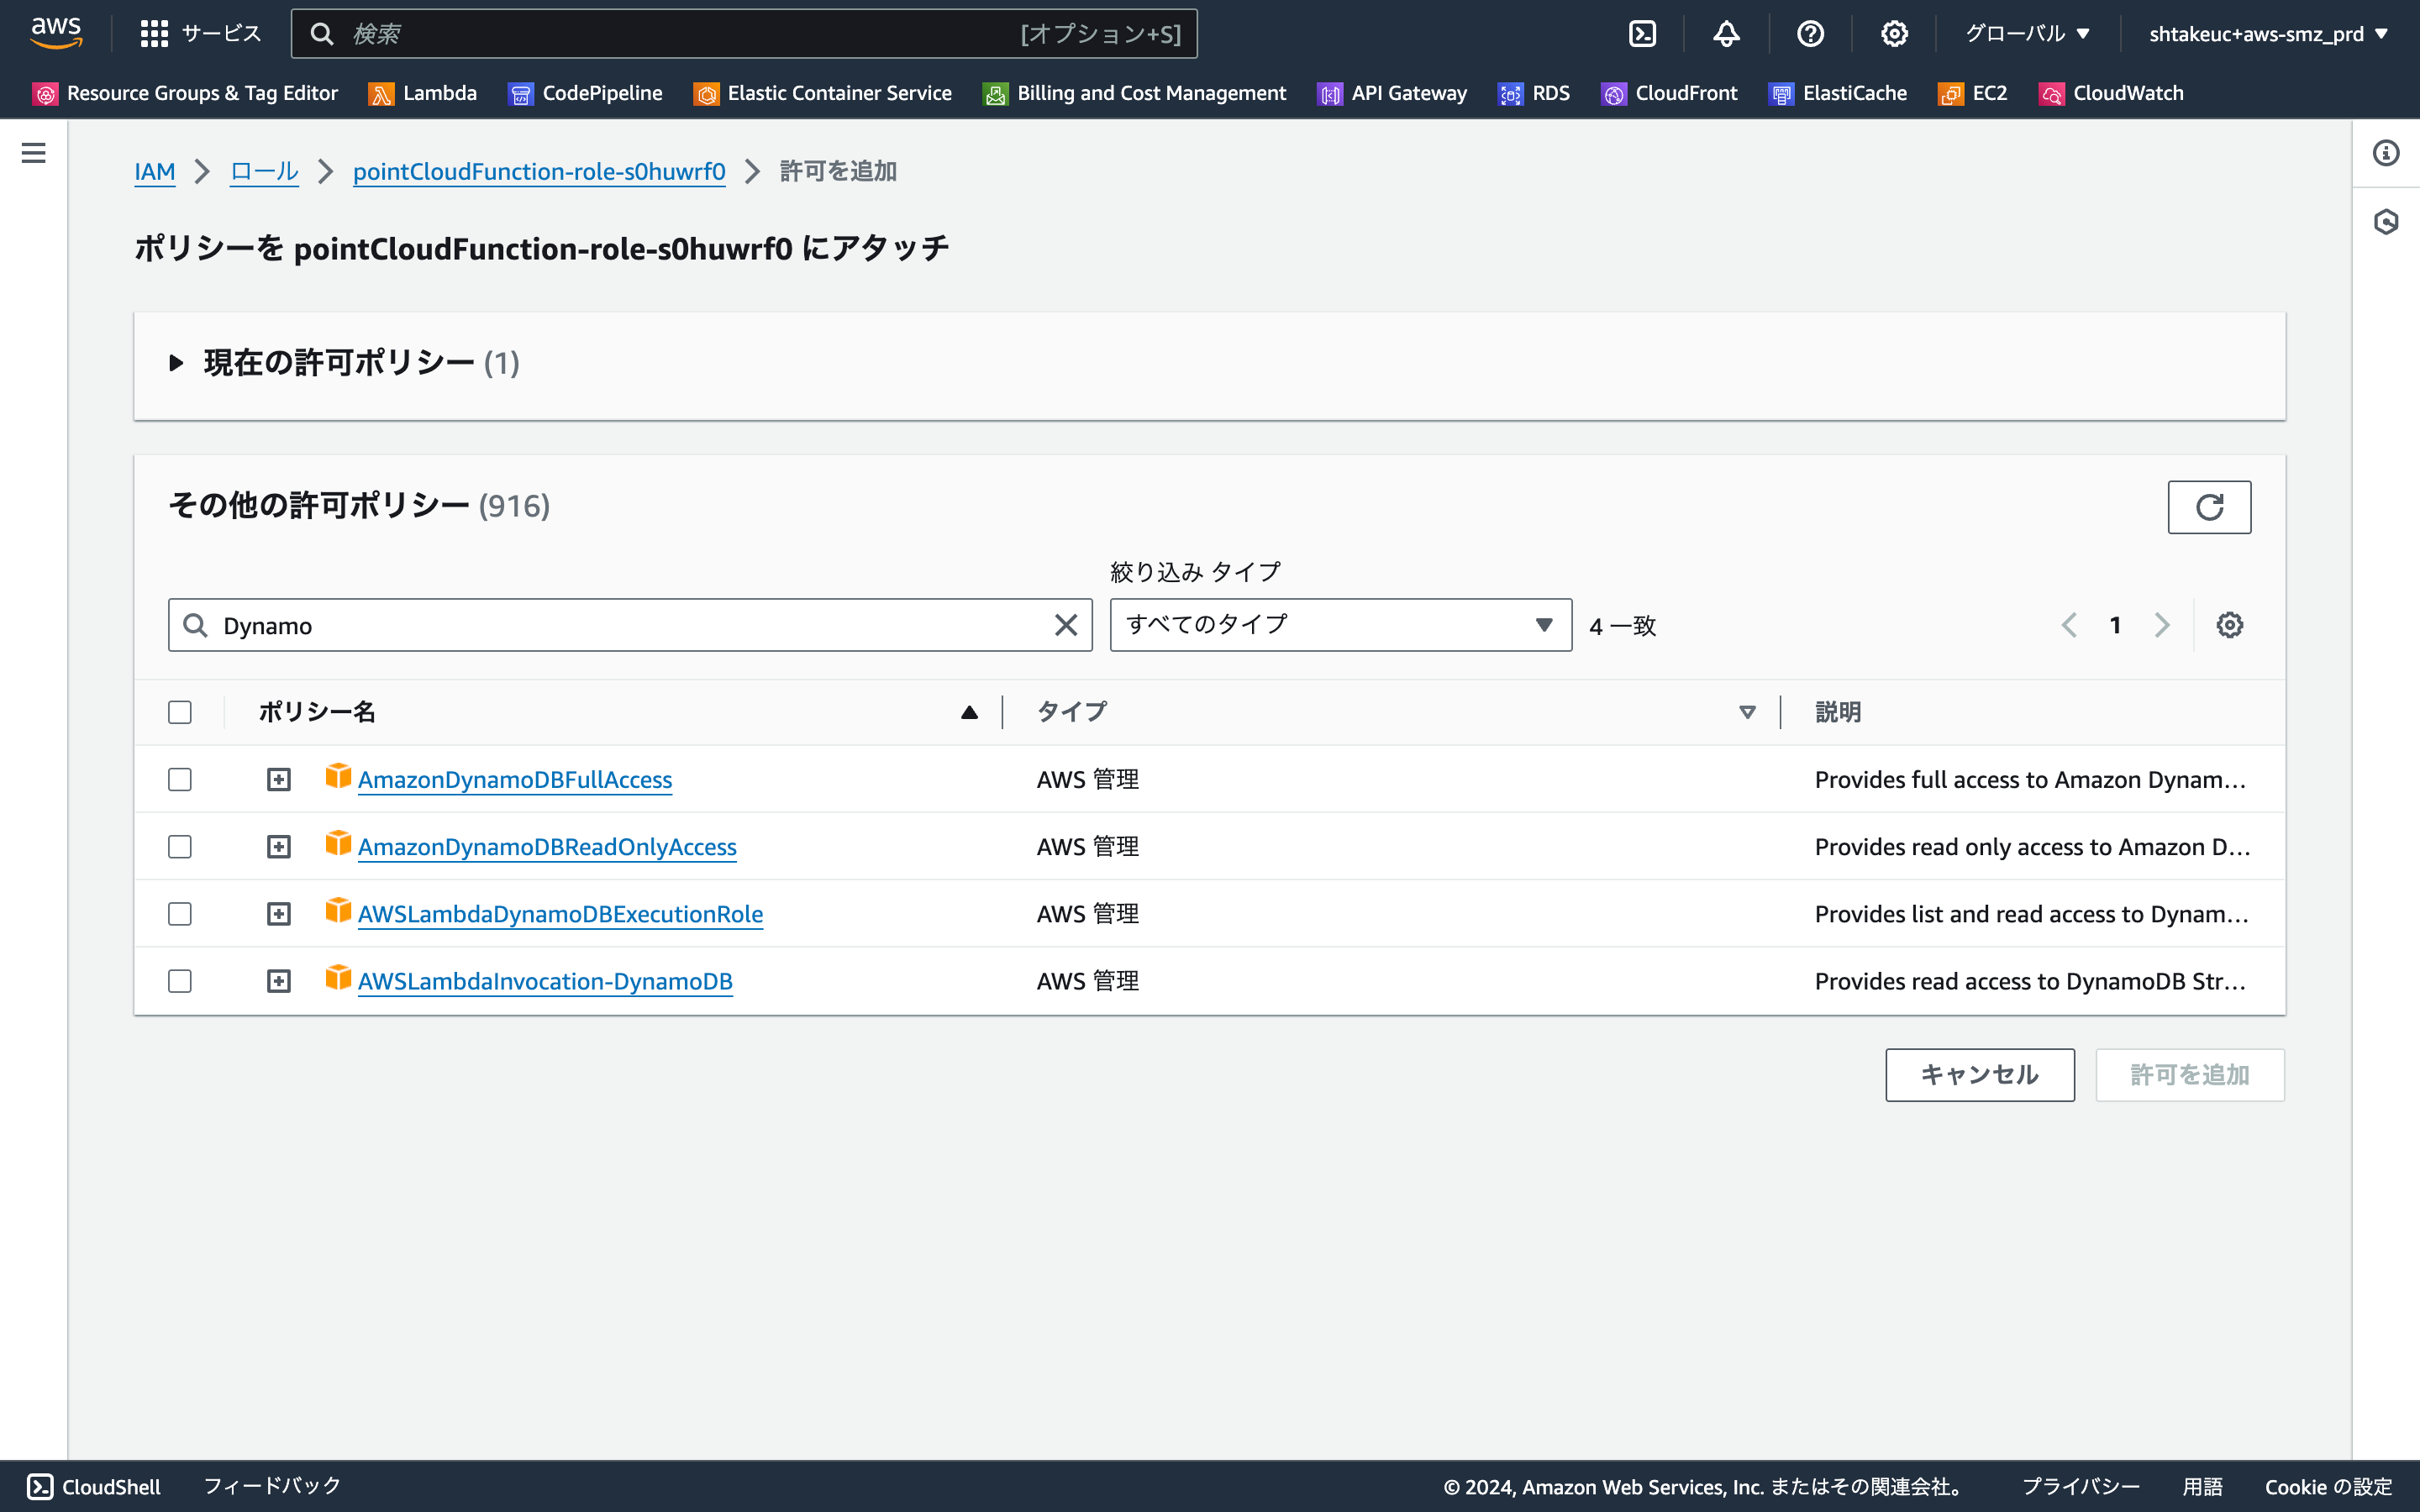This screenshot has width=2420, height=1512.
Task: Expand AWSLambdaDynamoDBExecutionRole policy details
Action: pos(279,913)
